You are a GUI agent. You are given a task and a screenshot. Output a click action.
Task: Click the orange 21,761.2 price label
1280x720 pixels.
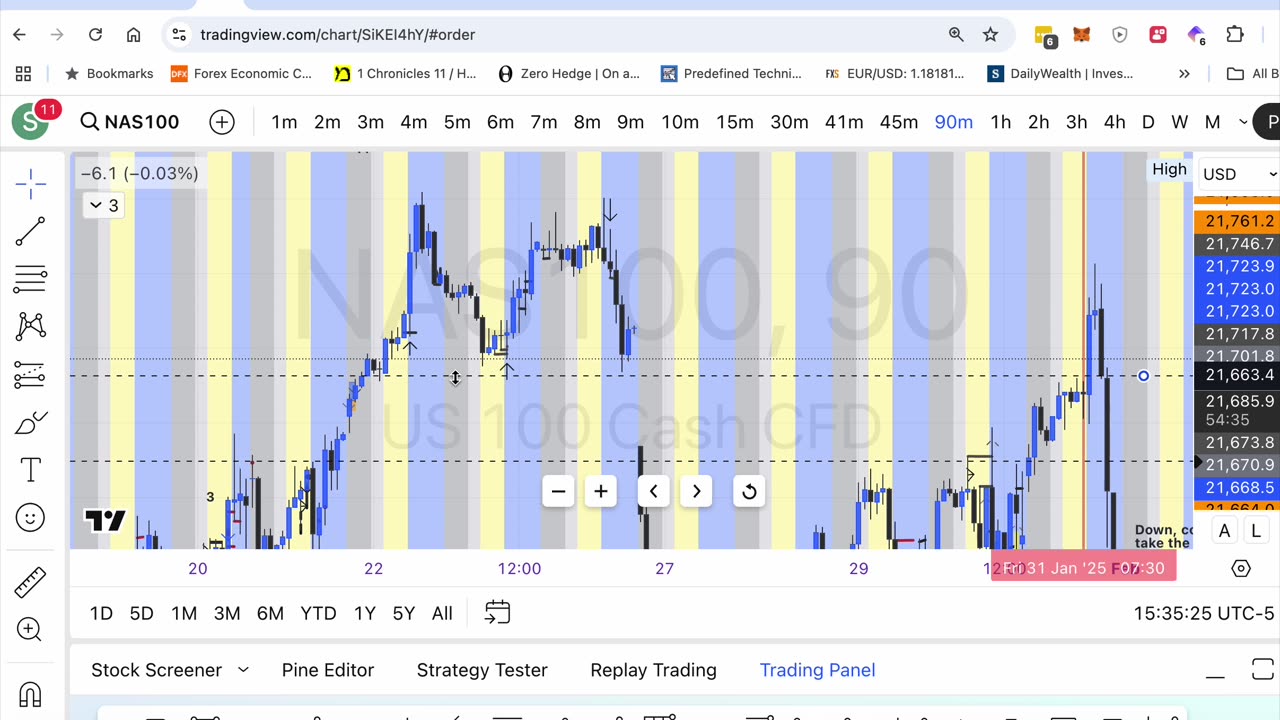click(x=1239, y=221)
